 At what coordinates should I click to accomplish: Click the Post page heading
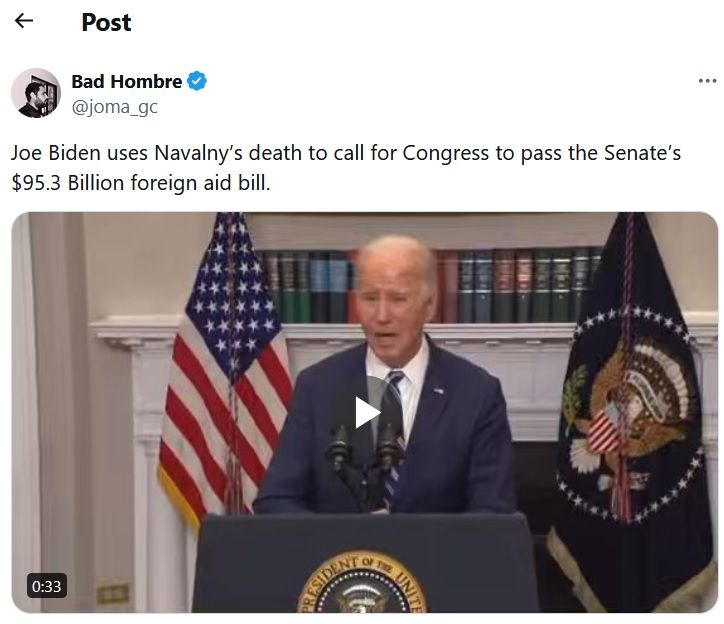(106, 22)
